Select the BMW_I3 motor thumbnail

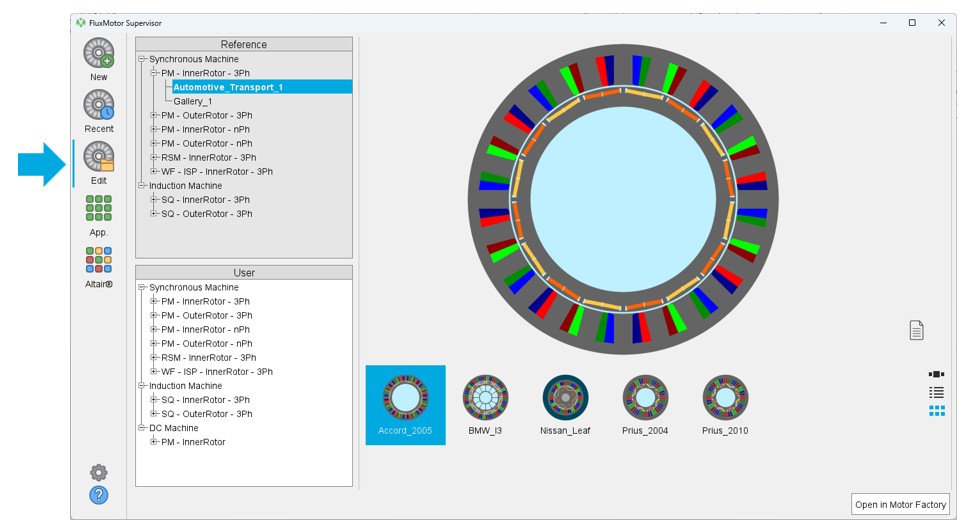click(x=485, y=398)
